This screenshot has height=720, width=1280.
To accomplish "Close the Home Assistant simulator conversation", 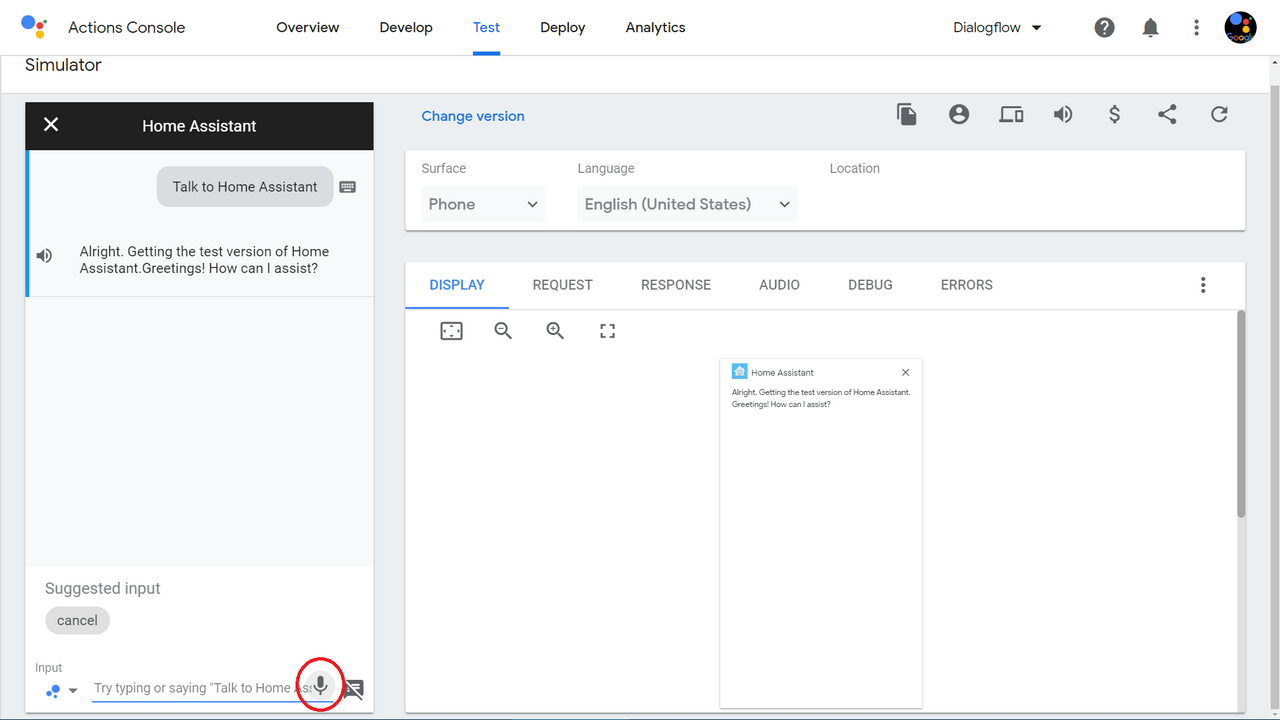I will 51,125.
